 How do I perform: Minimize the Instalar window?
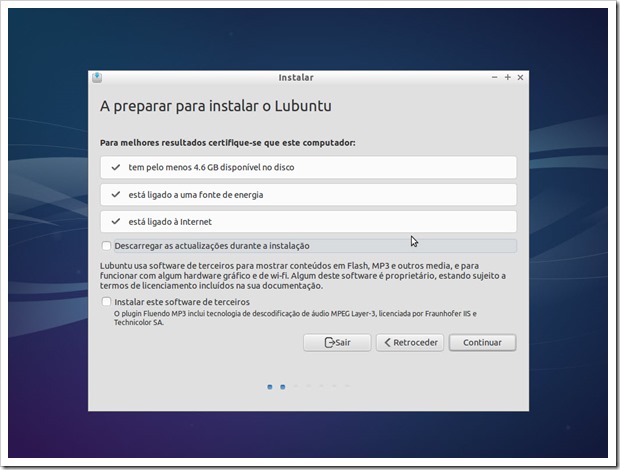(x=494, y=77)
